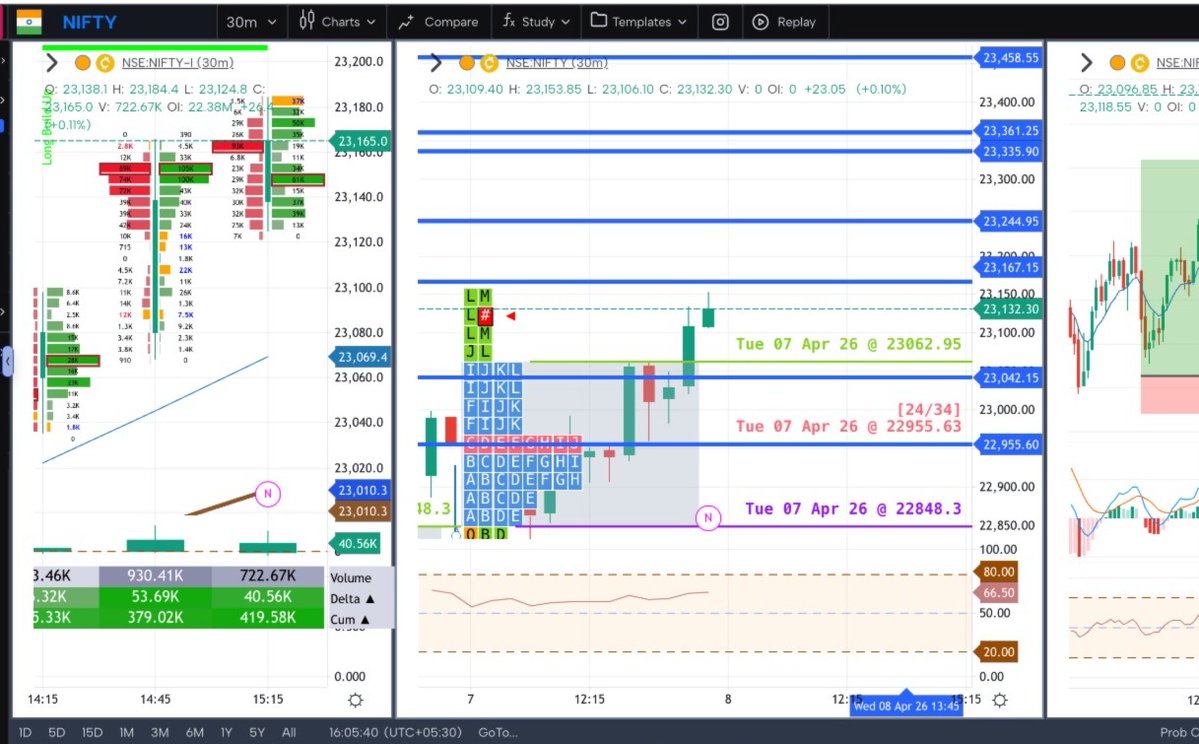Click the 66.50 RSI value label
Viewport: 1199px width, 744px height.
[996, 593]
